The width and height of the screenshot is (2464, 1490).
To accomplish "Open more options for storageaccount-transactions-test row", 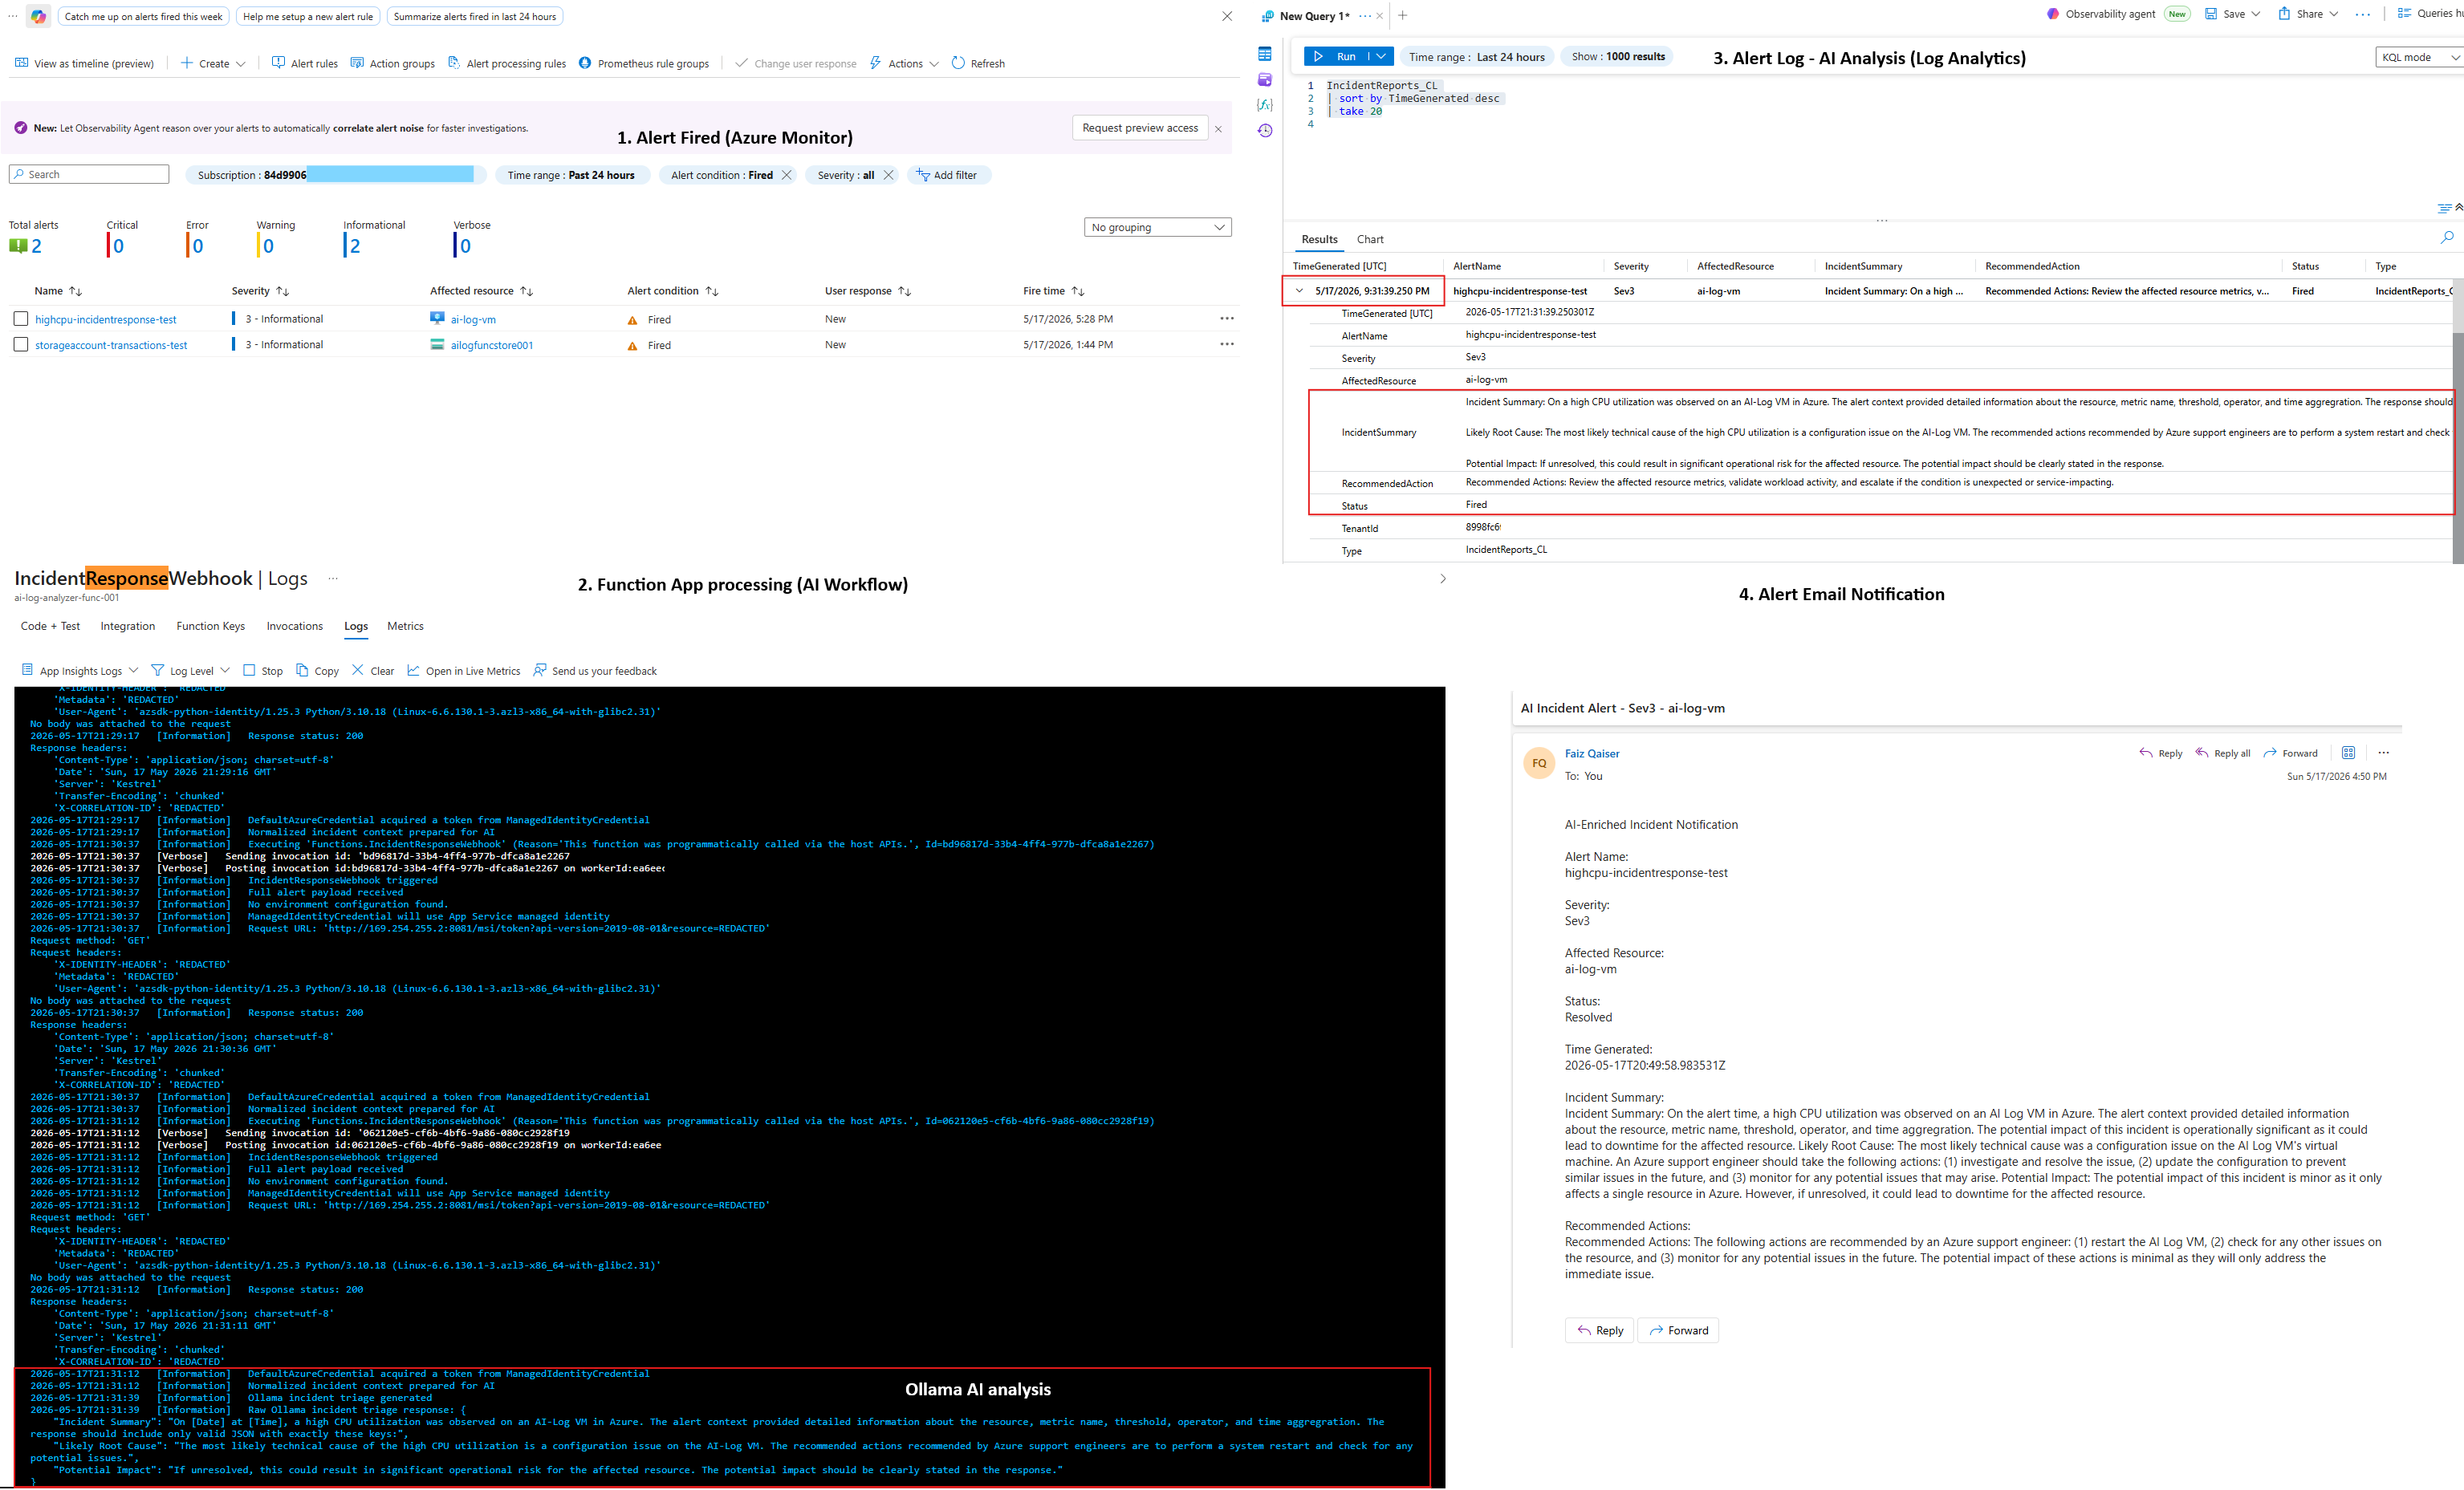I will 1227,344.
